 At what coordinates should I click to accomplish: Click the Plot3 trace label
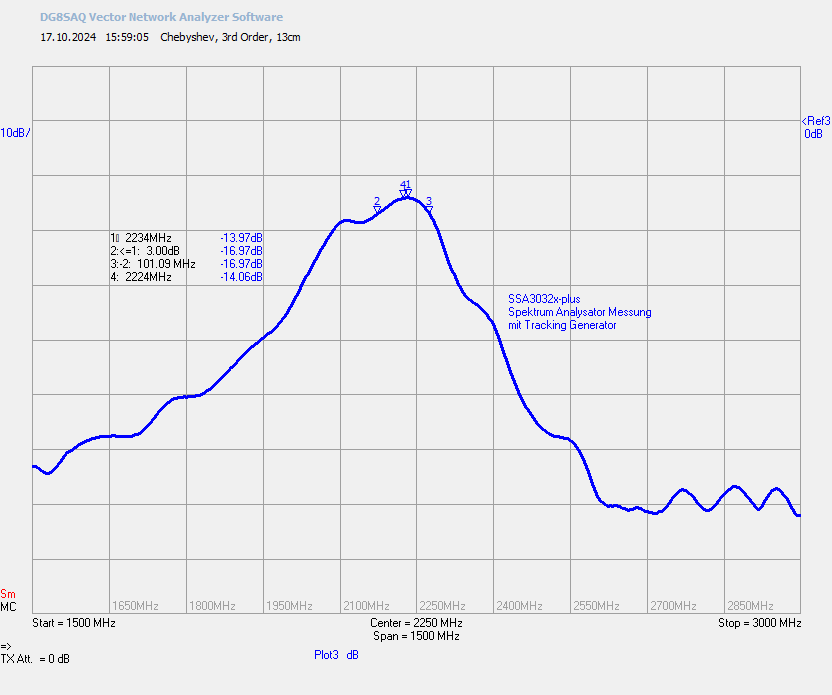pyautogui.click(x=326, y=655)
